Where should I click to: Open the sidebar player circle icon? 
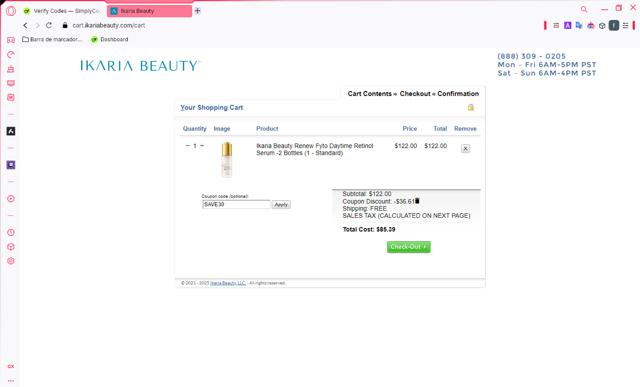[11, 199]
